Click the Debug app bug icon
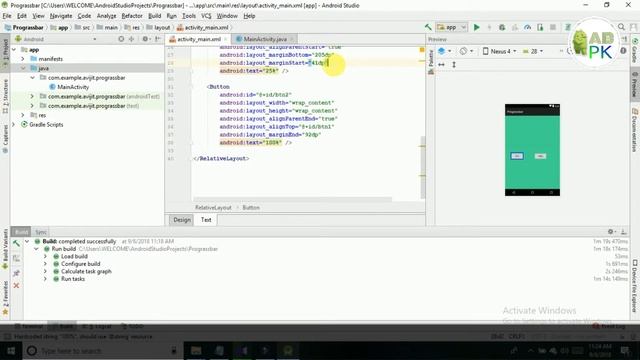The height and width of the screenshot is (360, 640). point(502,27)
